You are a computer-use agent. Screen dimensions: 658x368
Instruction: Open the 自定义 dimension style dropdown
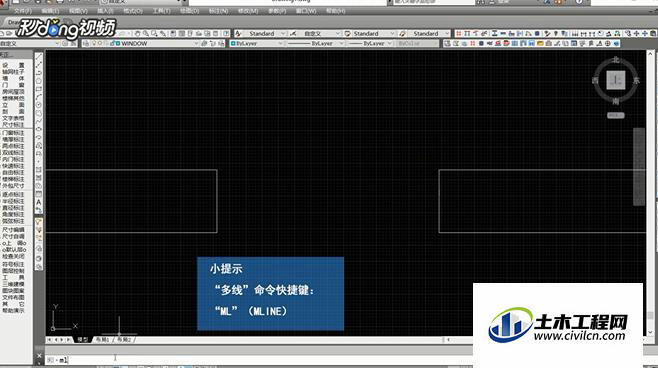click(x=337, y=33)
